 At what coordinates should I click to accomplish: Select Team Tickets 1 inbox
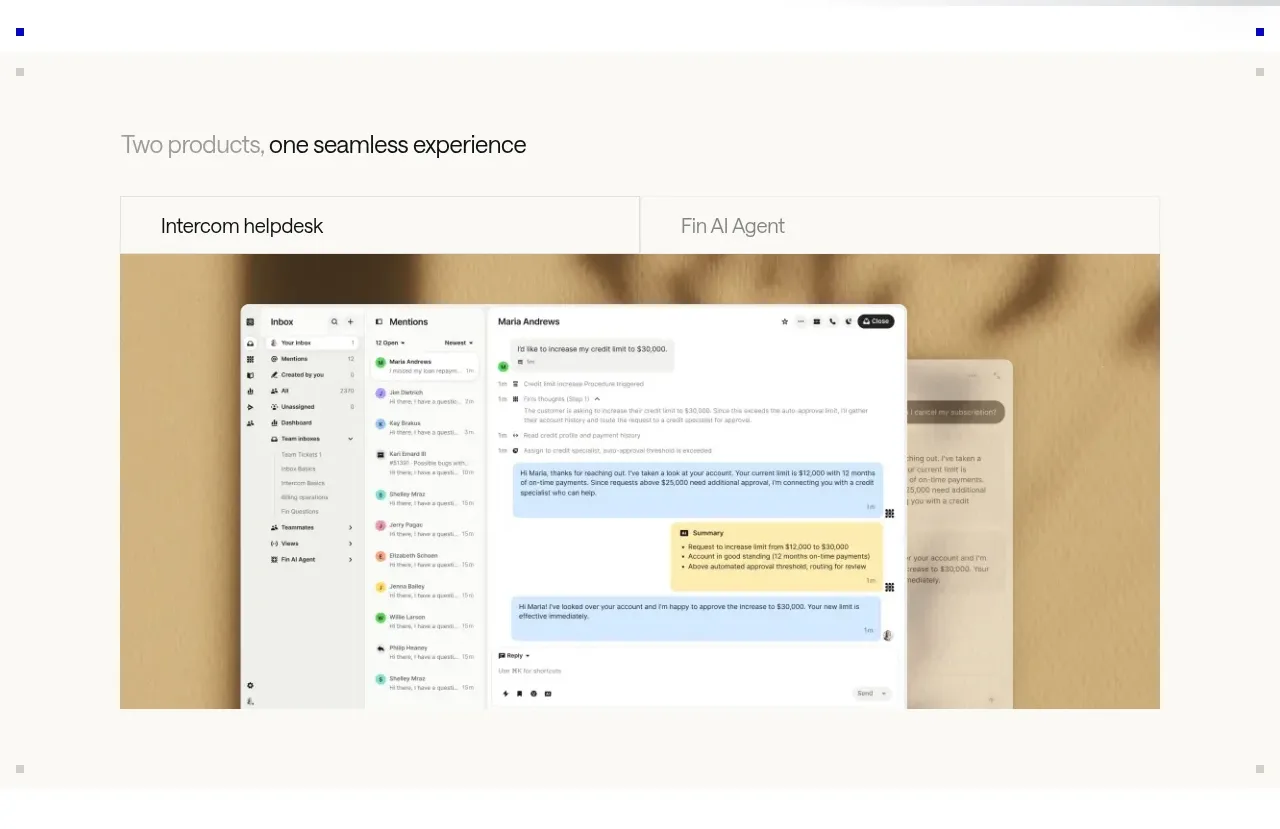tap(300, 455)
